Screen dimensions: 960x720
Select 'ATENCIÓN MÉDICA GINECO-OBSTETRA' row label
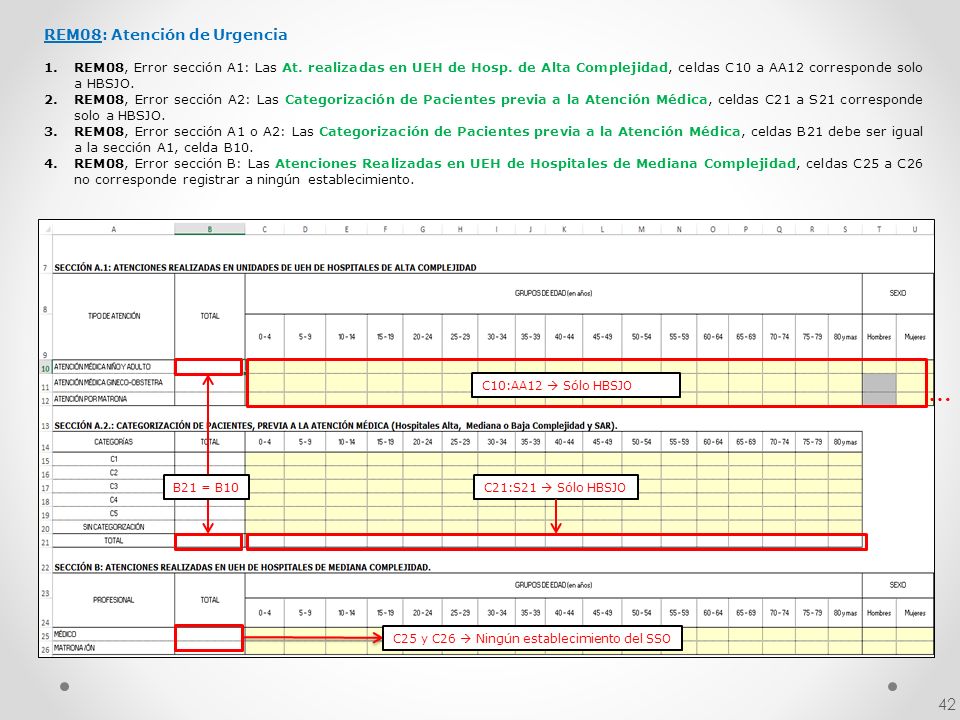tap(114, 383)
